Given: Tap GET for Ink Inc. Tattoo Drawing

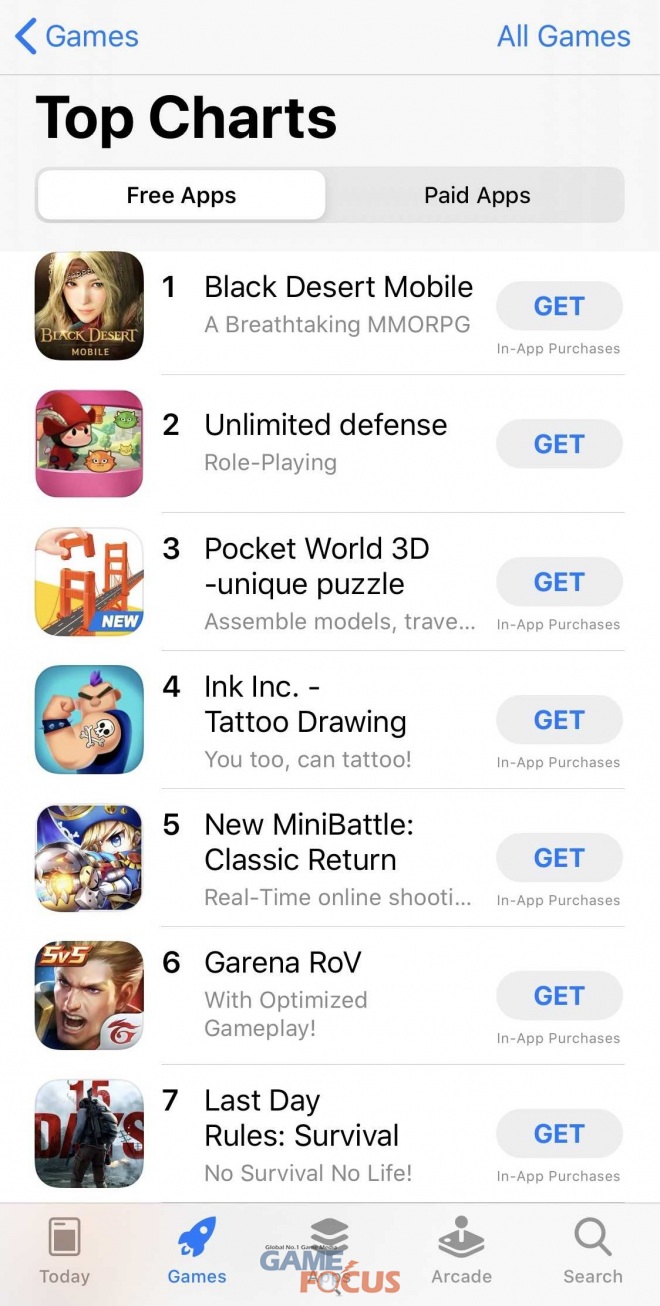Looking at the screenshot, I should coord(559,720).
